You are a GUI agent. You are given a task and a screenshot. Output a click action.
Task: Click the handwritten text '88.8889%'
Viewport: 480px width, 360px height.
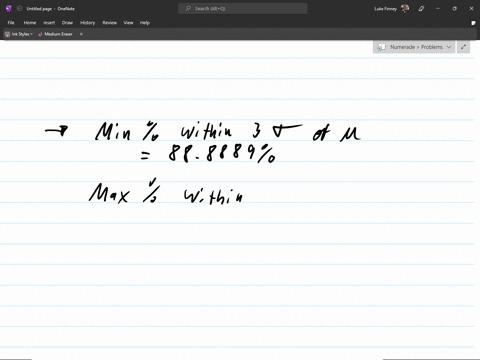[x=222, y=154]
